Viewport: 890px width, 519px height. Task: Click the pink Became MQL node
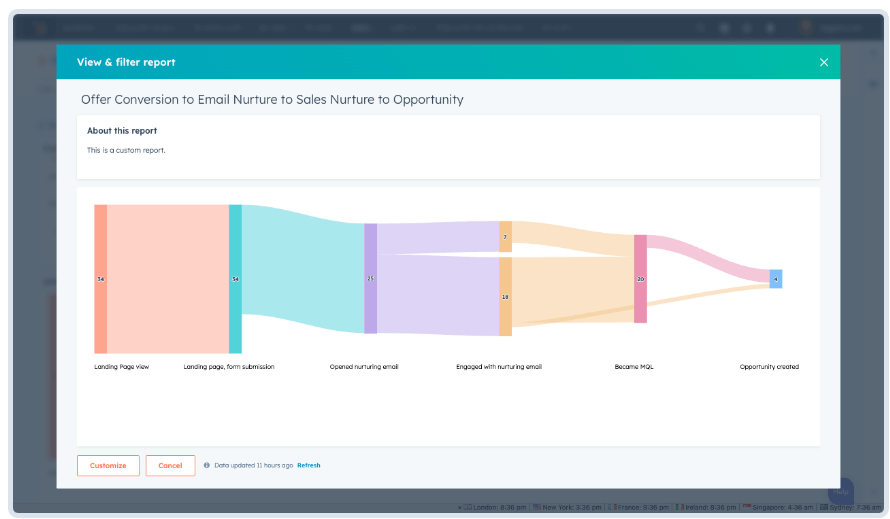(x=640, y=279)
